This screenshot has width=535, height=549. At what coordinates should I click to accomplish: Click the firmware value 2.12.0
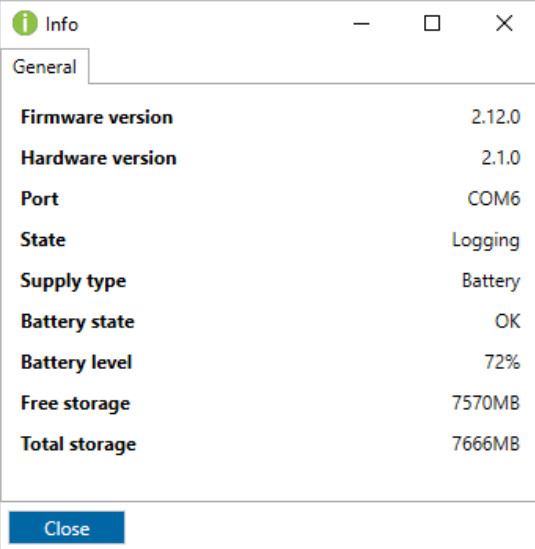(495, 117)
